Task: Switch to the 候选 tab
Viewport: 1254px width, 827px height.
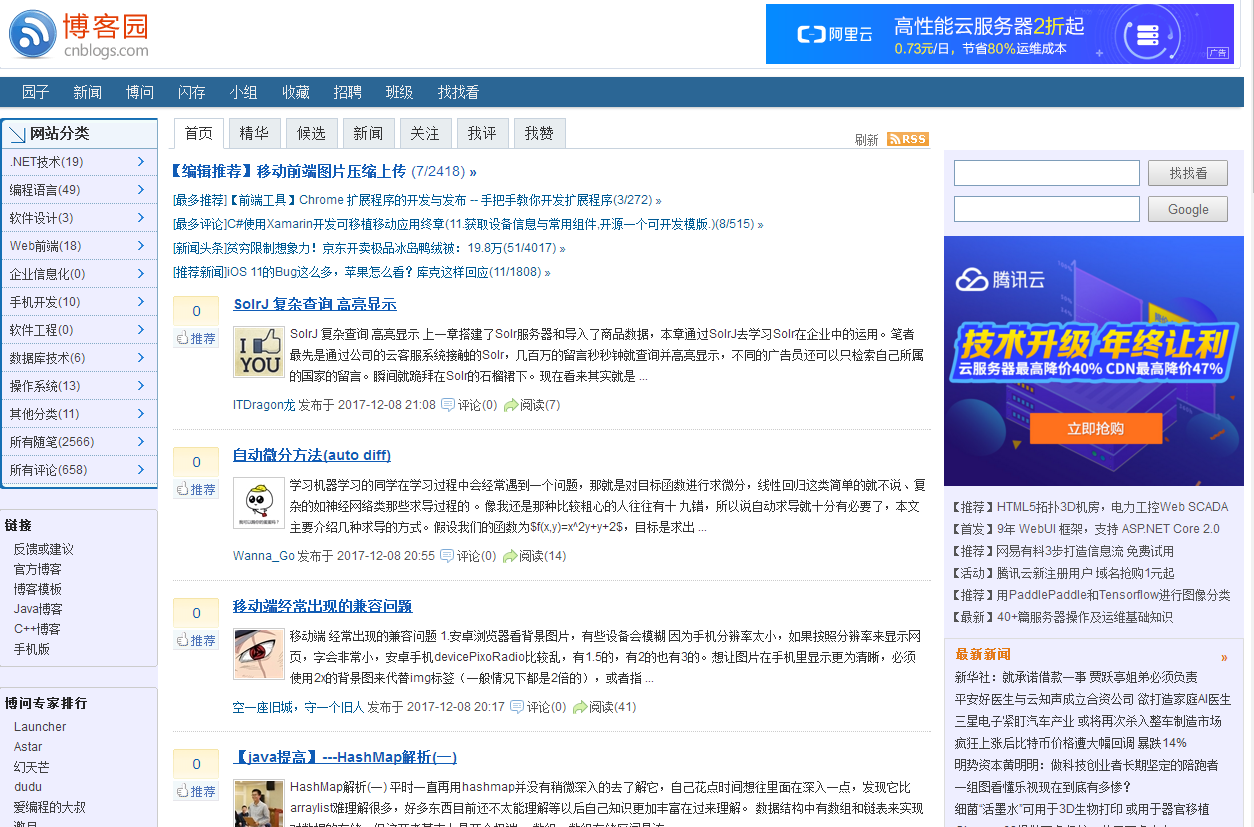Action: pyautogui.click(x=311, y=133)
